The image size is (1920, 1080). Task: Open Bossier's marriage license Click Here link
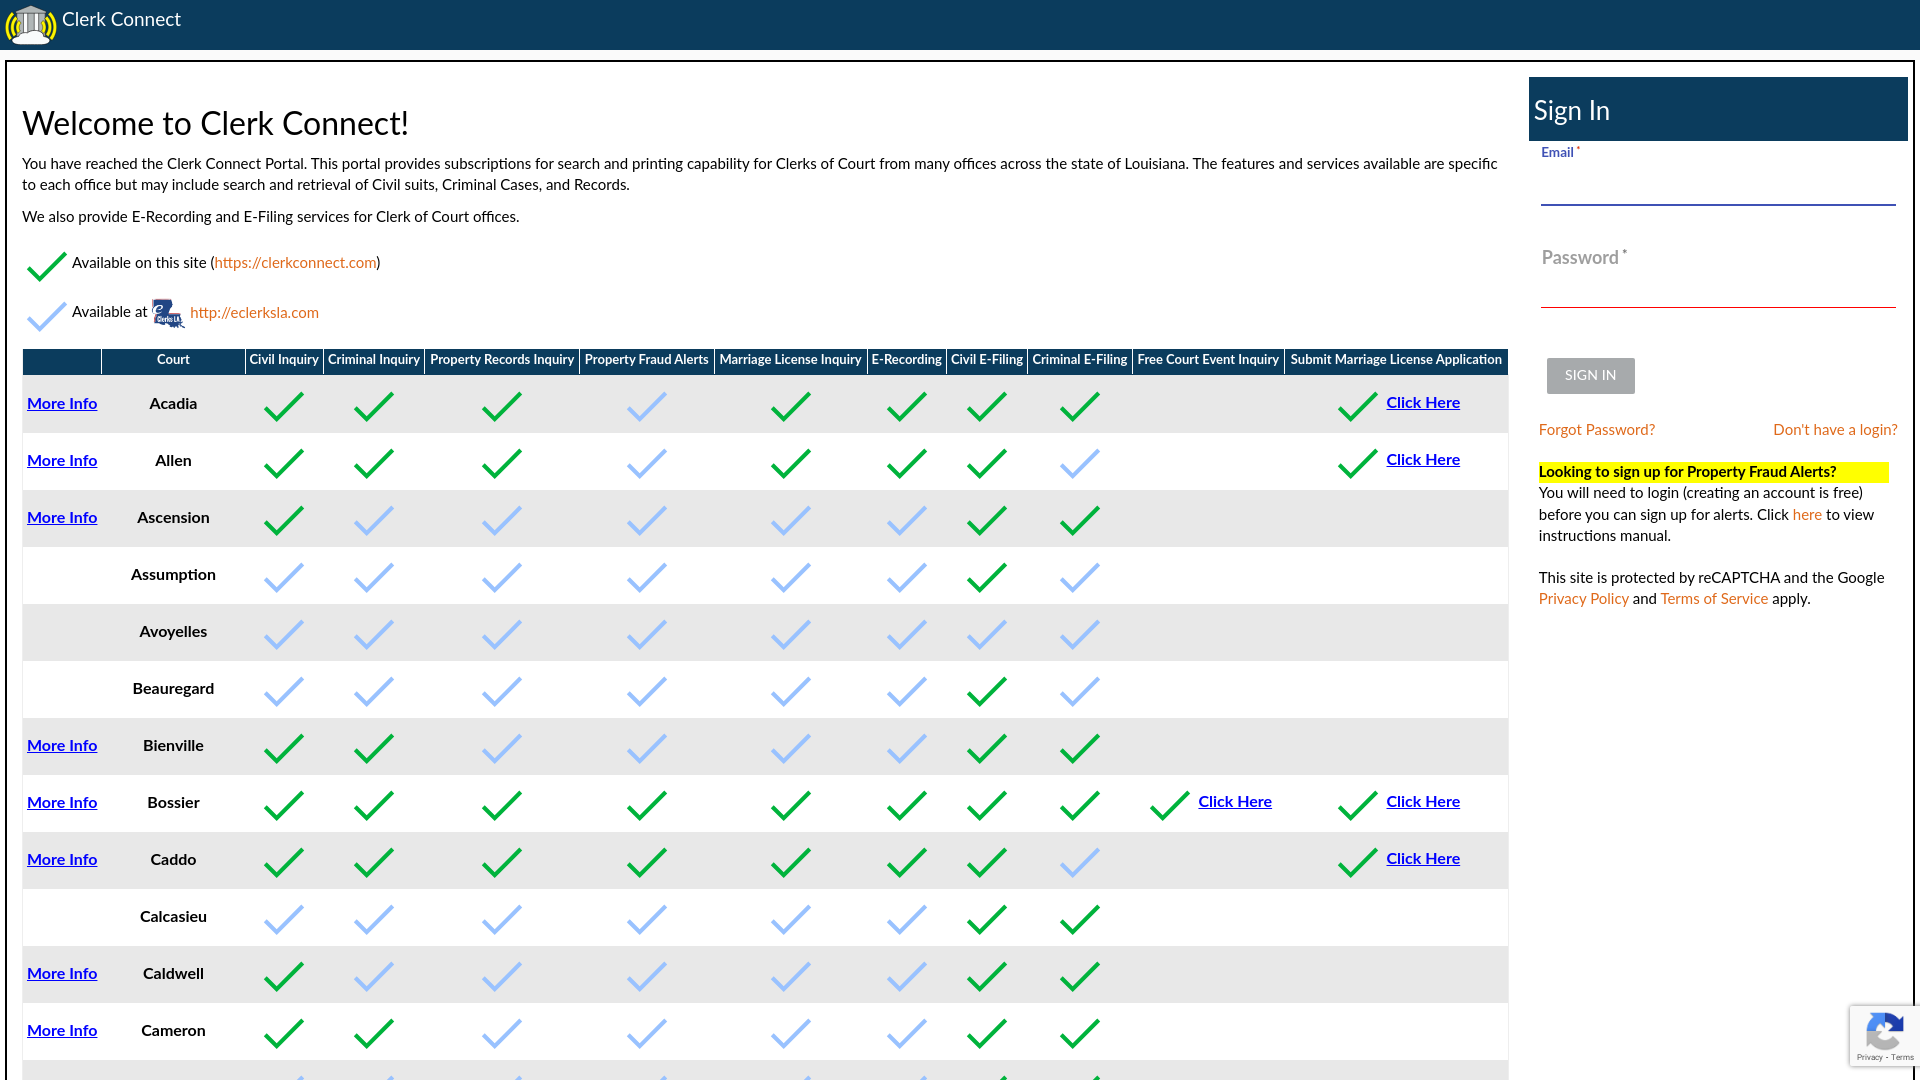tap(1423, 802)
